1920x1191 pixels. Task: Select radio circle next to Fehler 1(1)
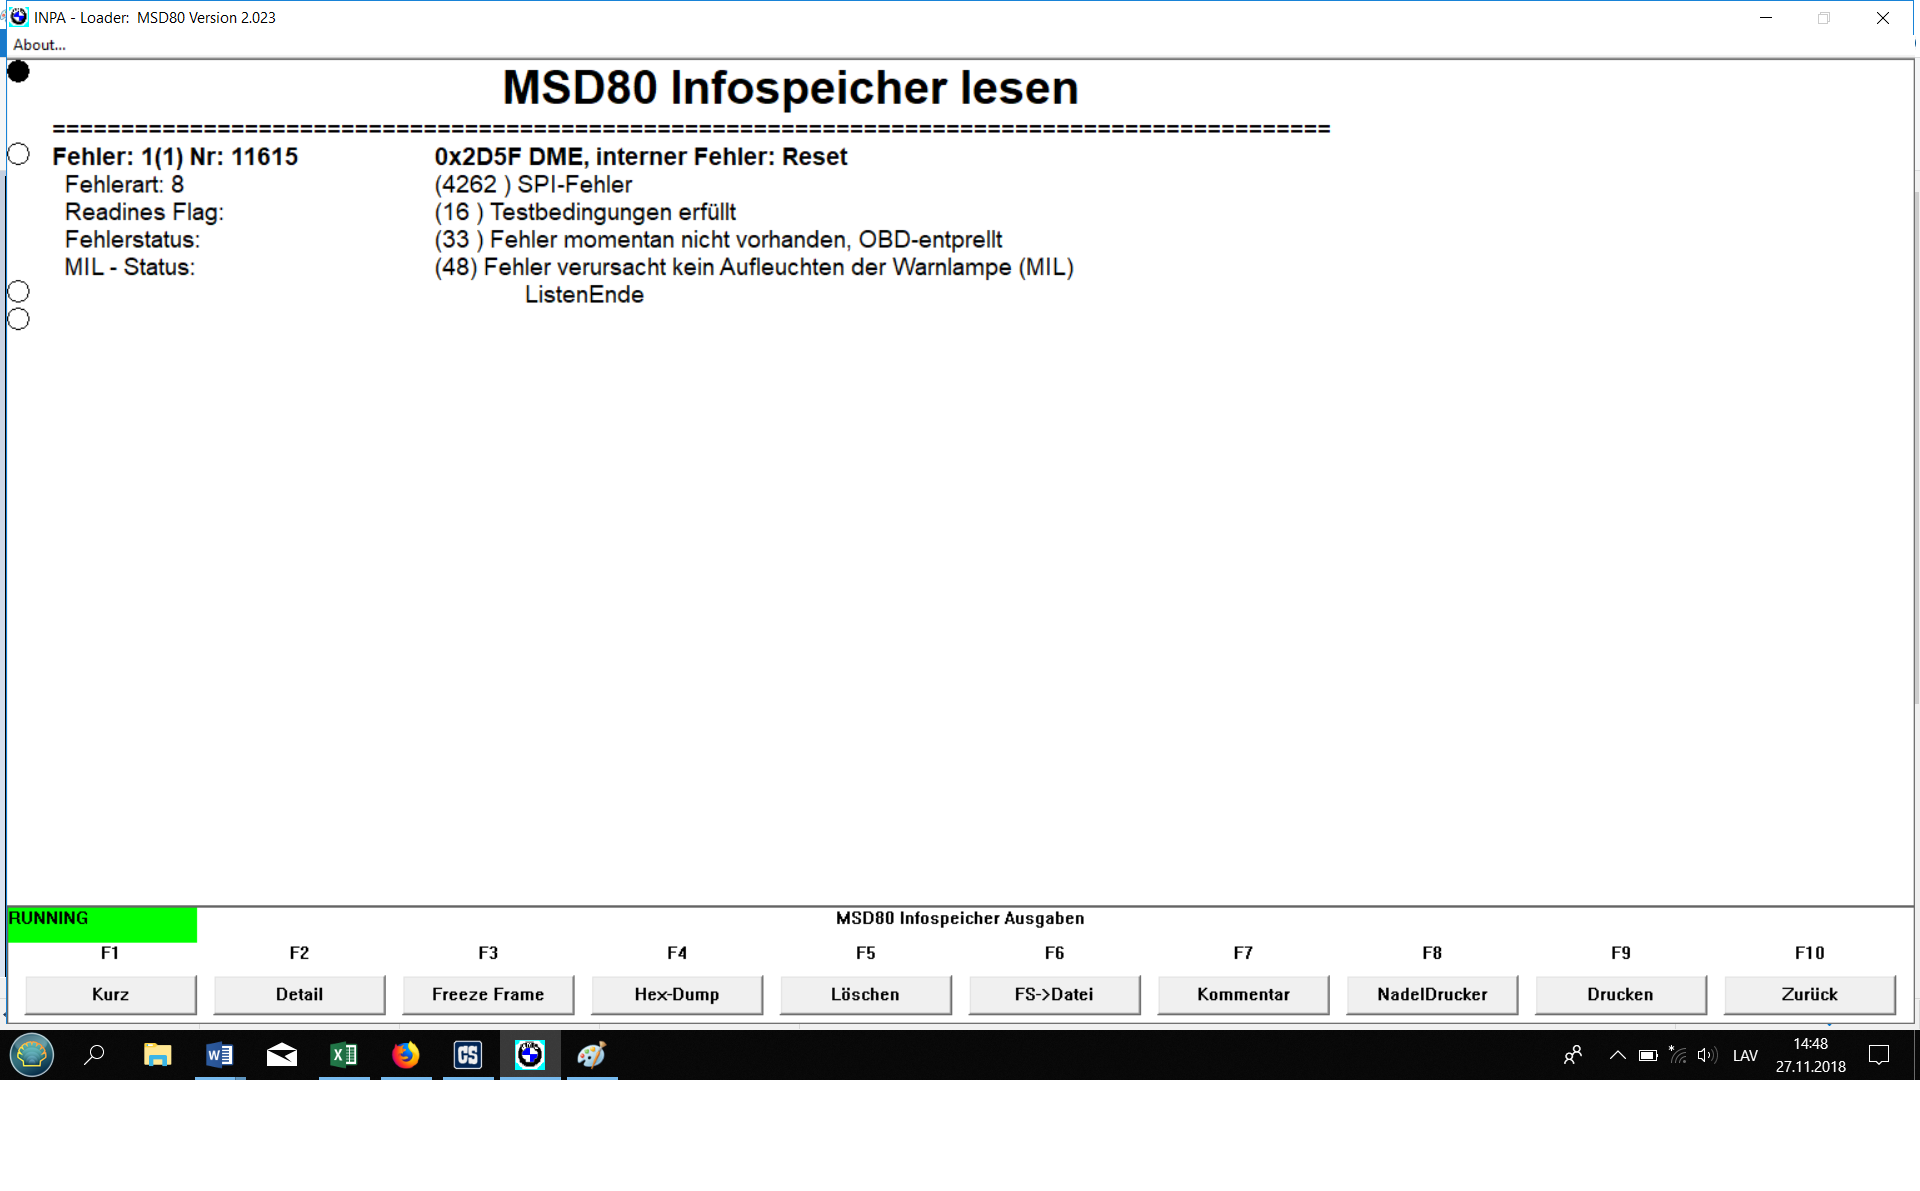[18, 154]
